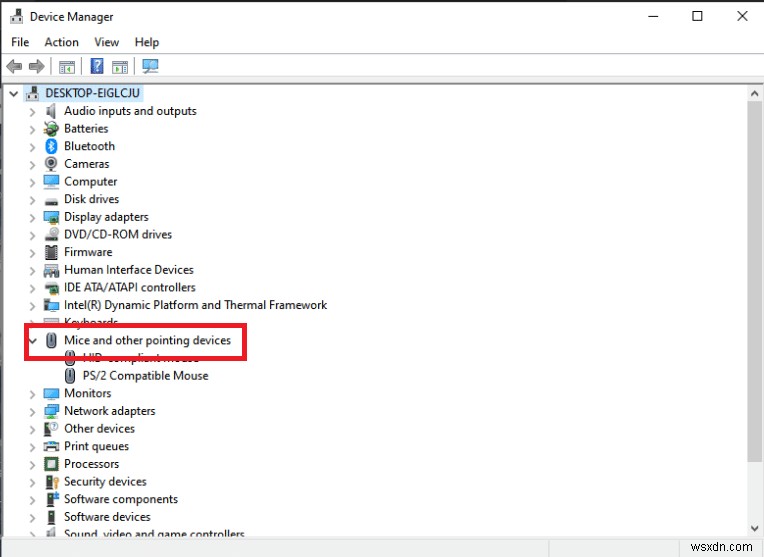Collapse Mice and other pointing devices chevron
Viewport: 764px width, 557px height.
33,341
